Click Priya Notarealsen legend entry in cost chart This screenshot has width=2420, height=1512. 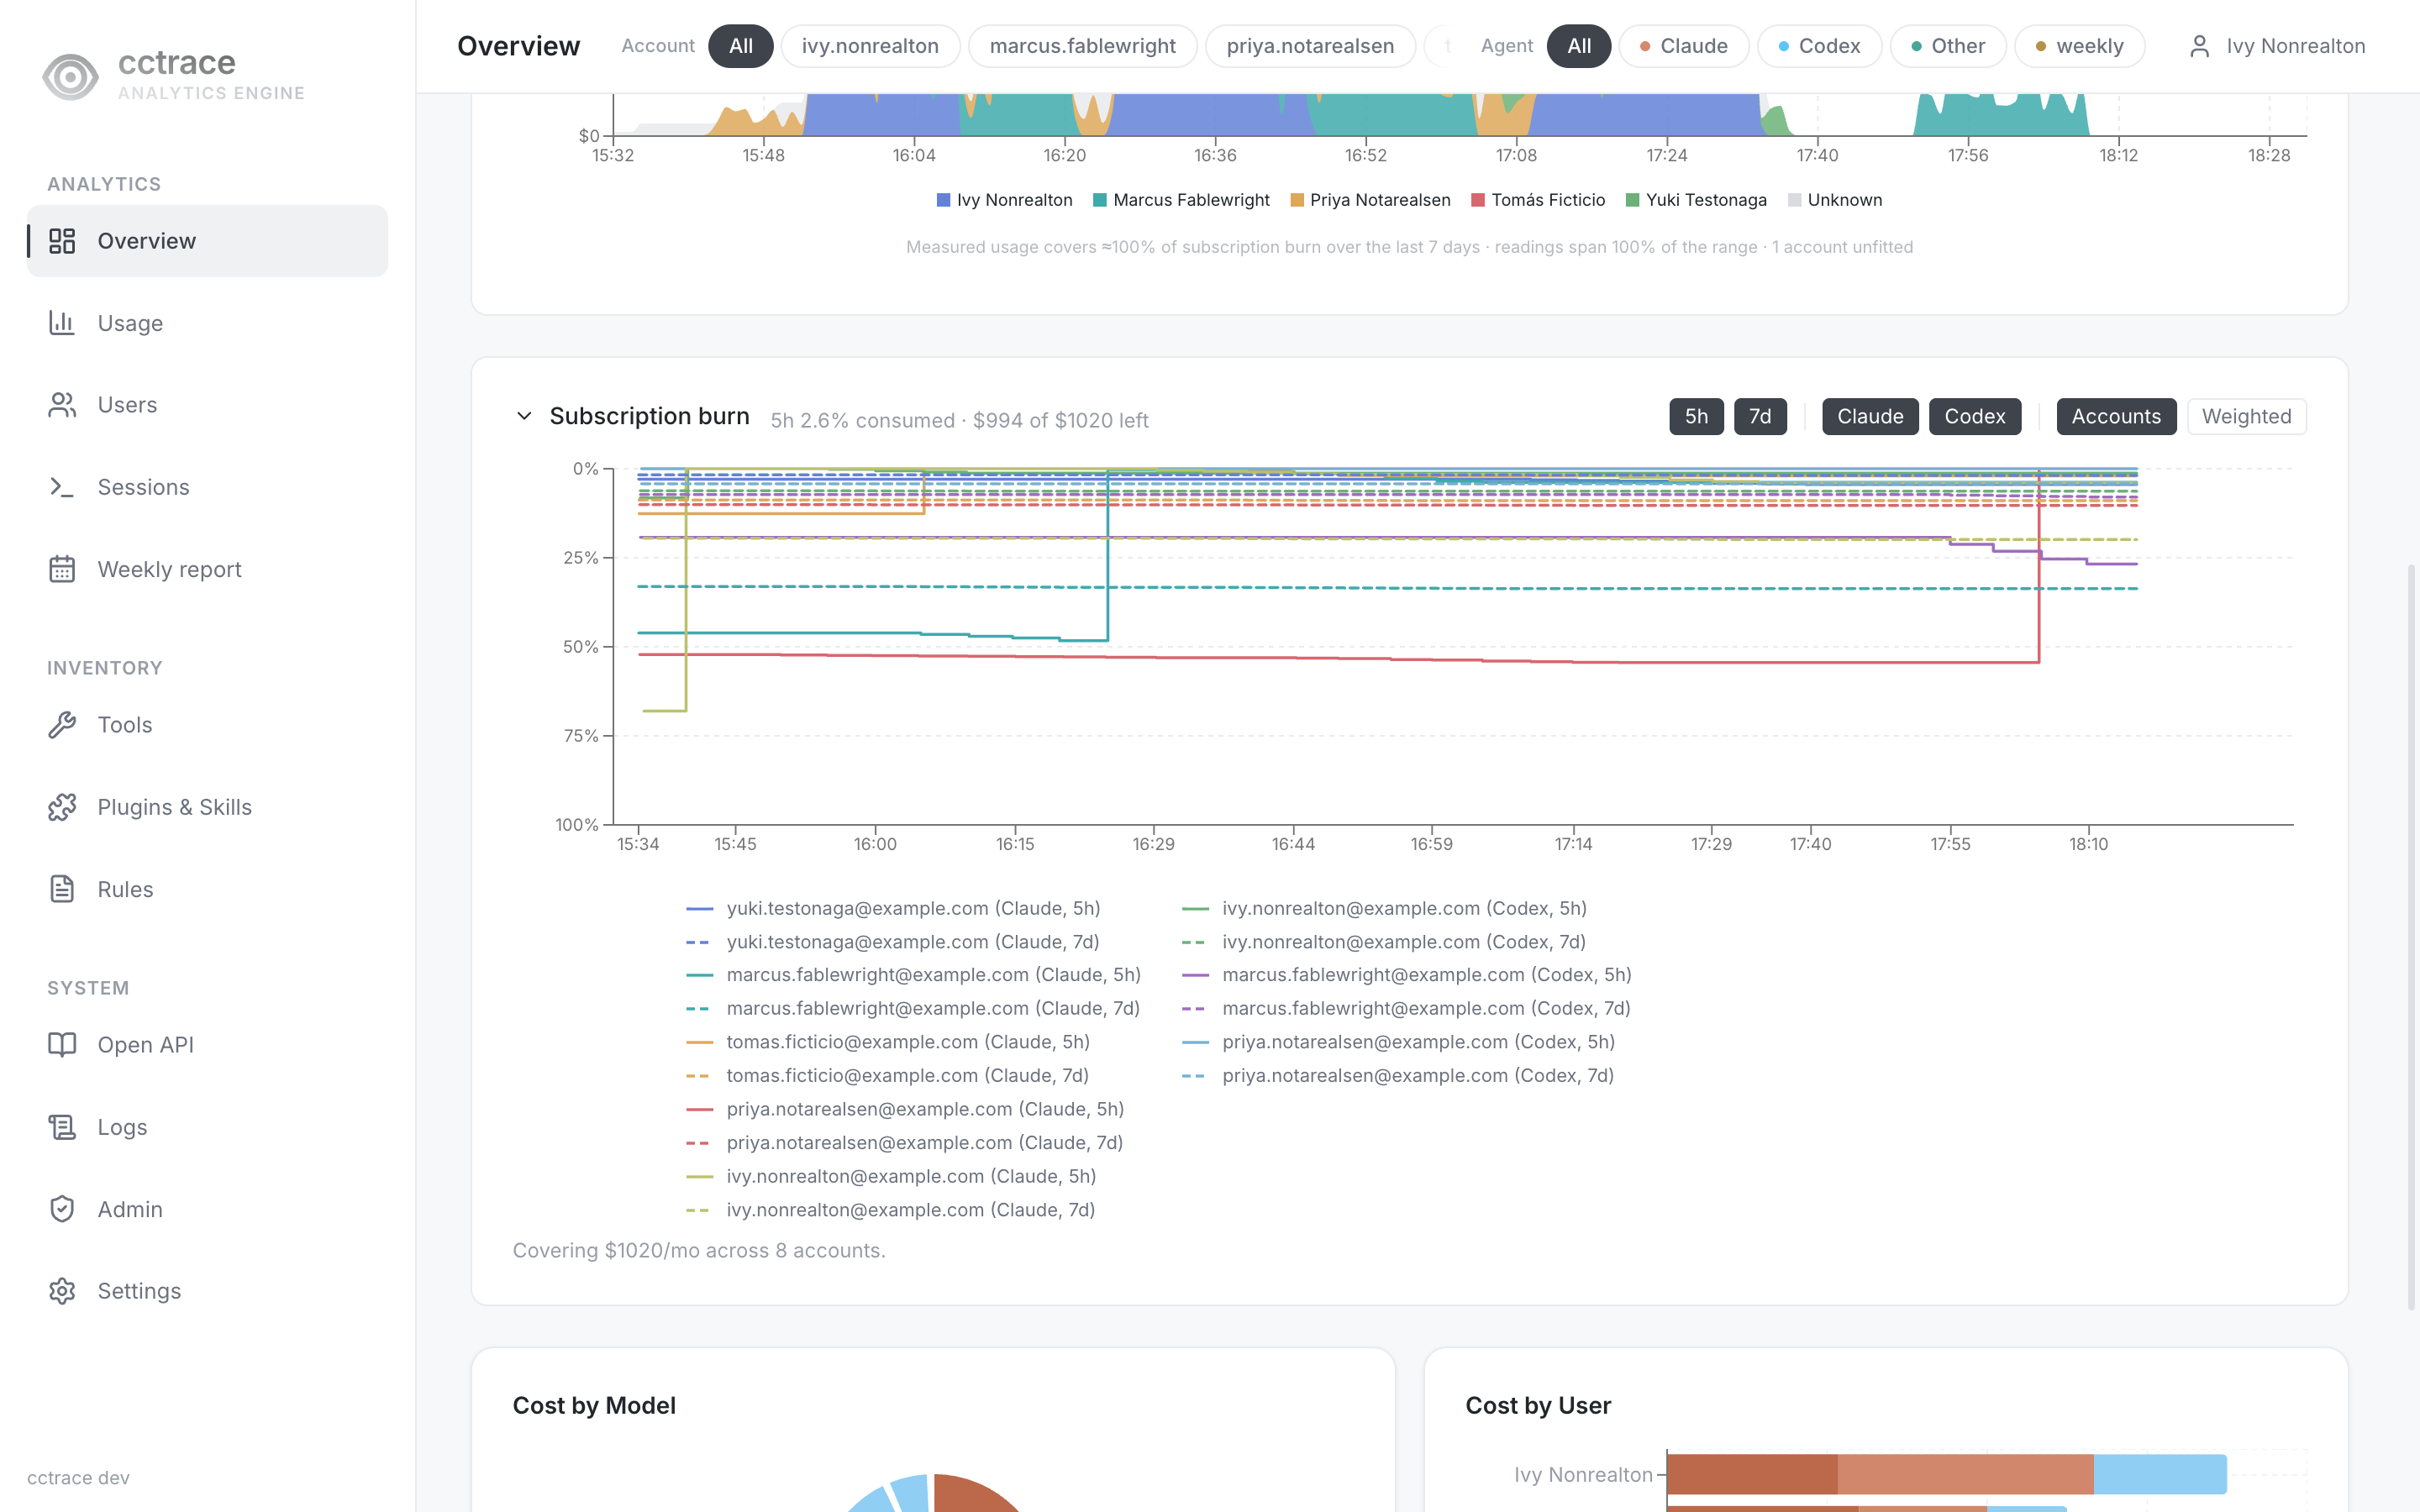pos(1370,200)
